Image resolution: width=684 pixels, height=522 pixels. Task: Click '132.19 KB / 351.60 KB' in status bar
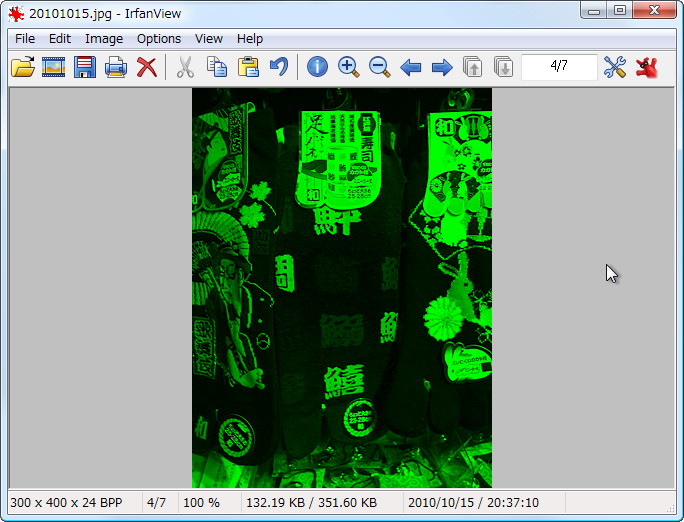point(311,502)
